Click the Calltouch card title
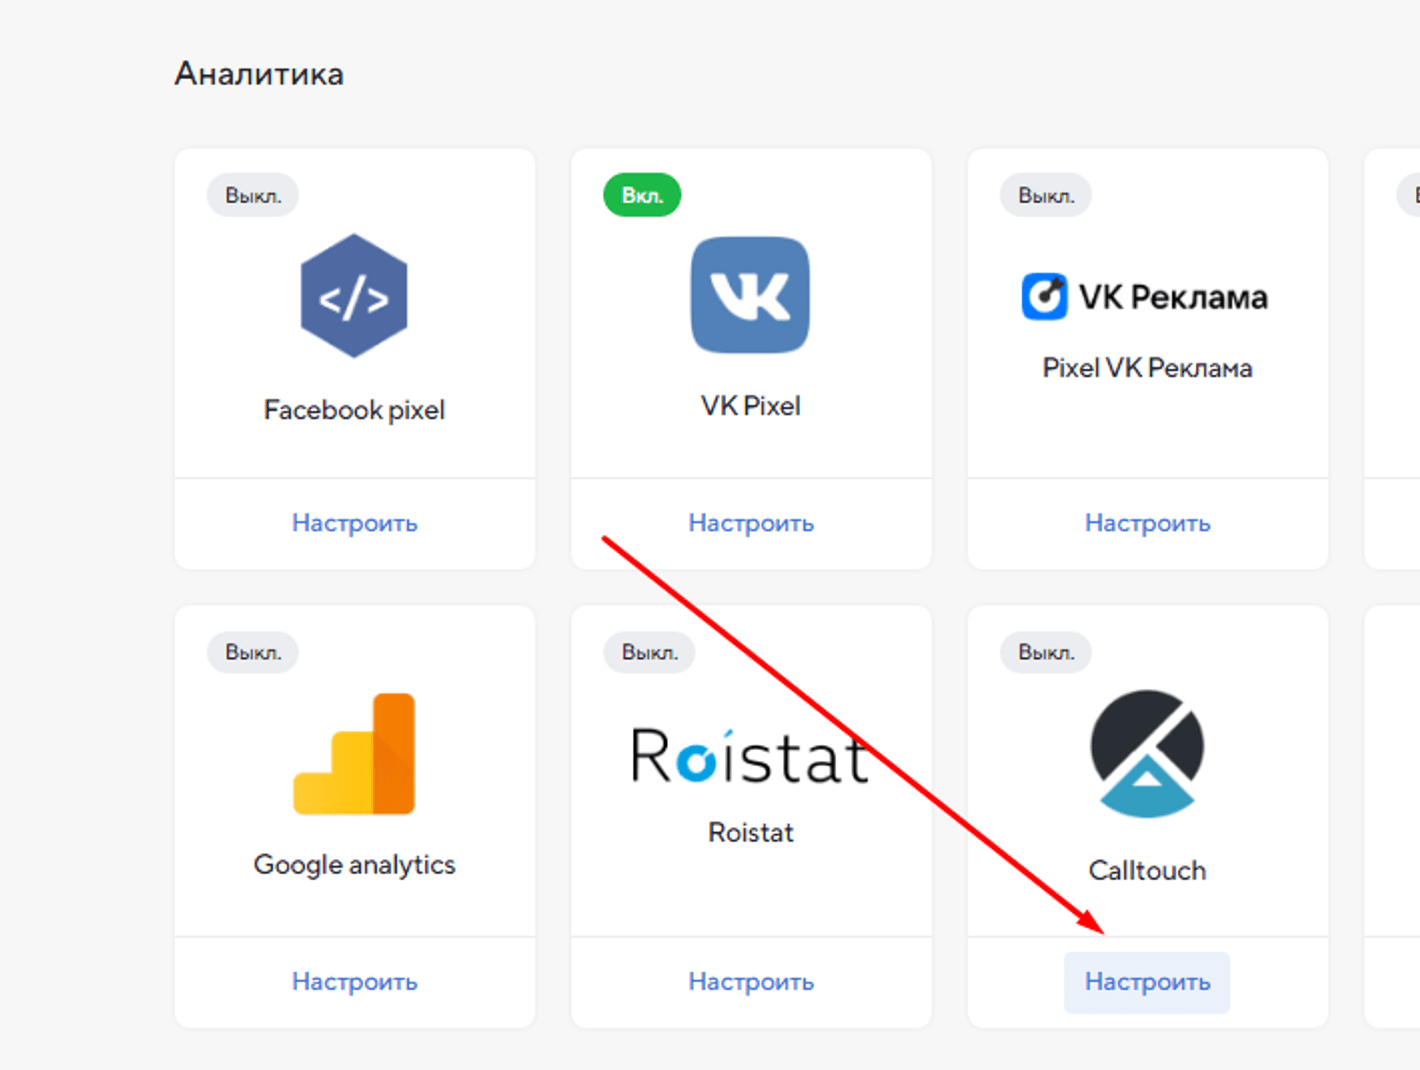 coord(1147,870)
